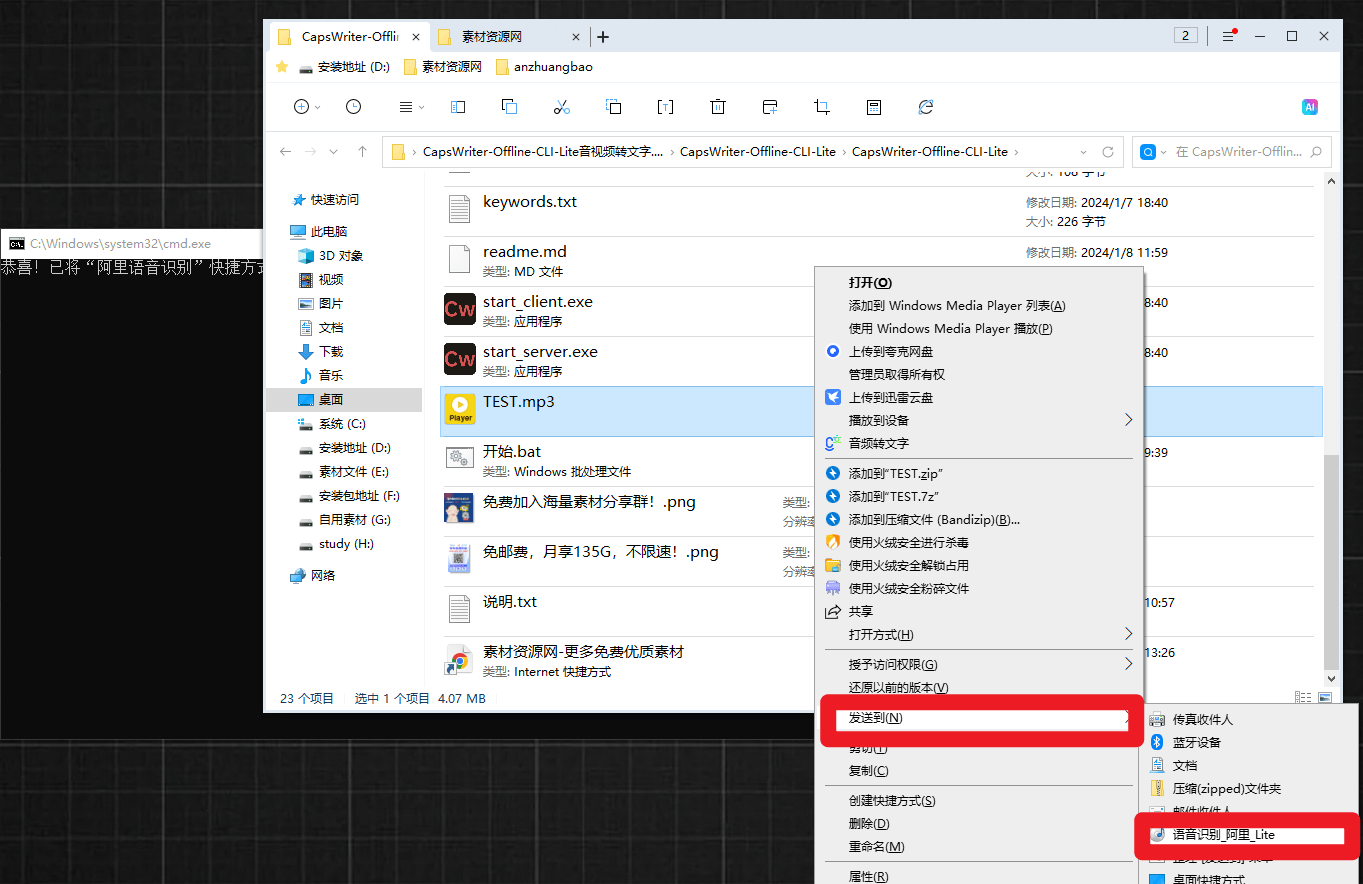The height and width of the screenshot is (884, 1363).
Task: Click the New folder toolbar icon
Action: pyautogui.click(x=769, y=107)
